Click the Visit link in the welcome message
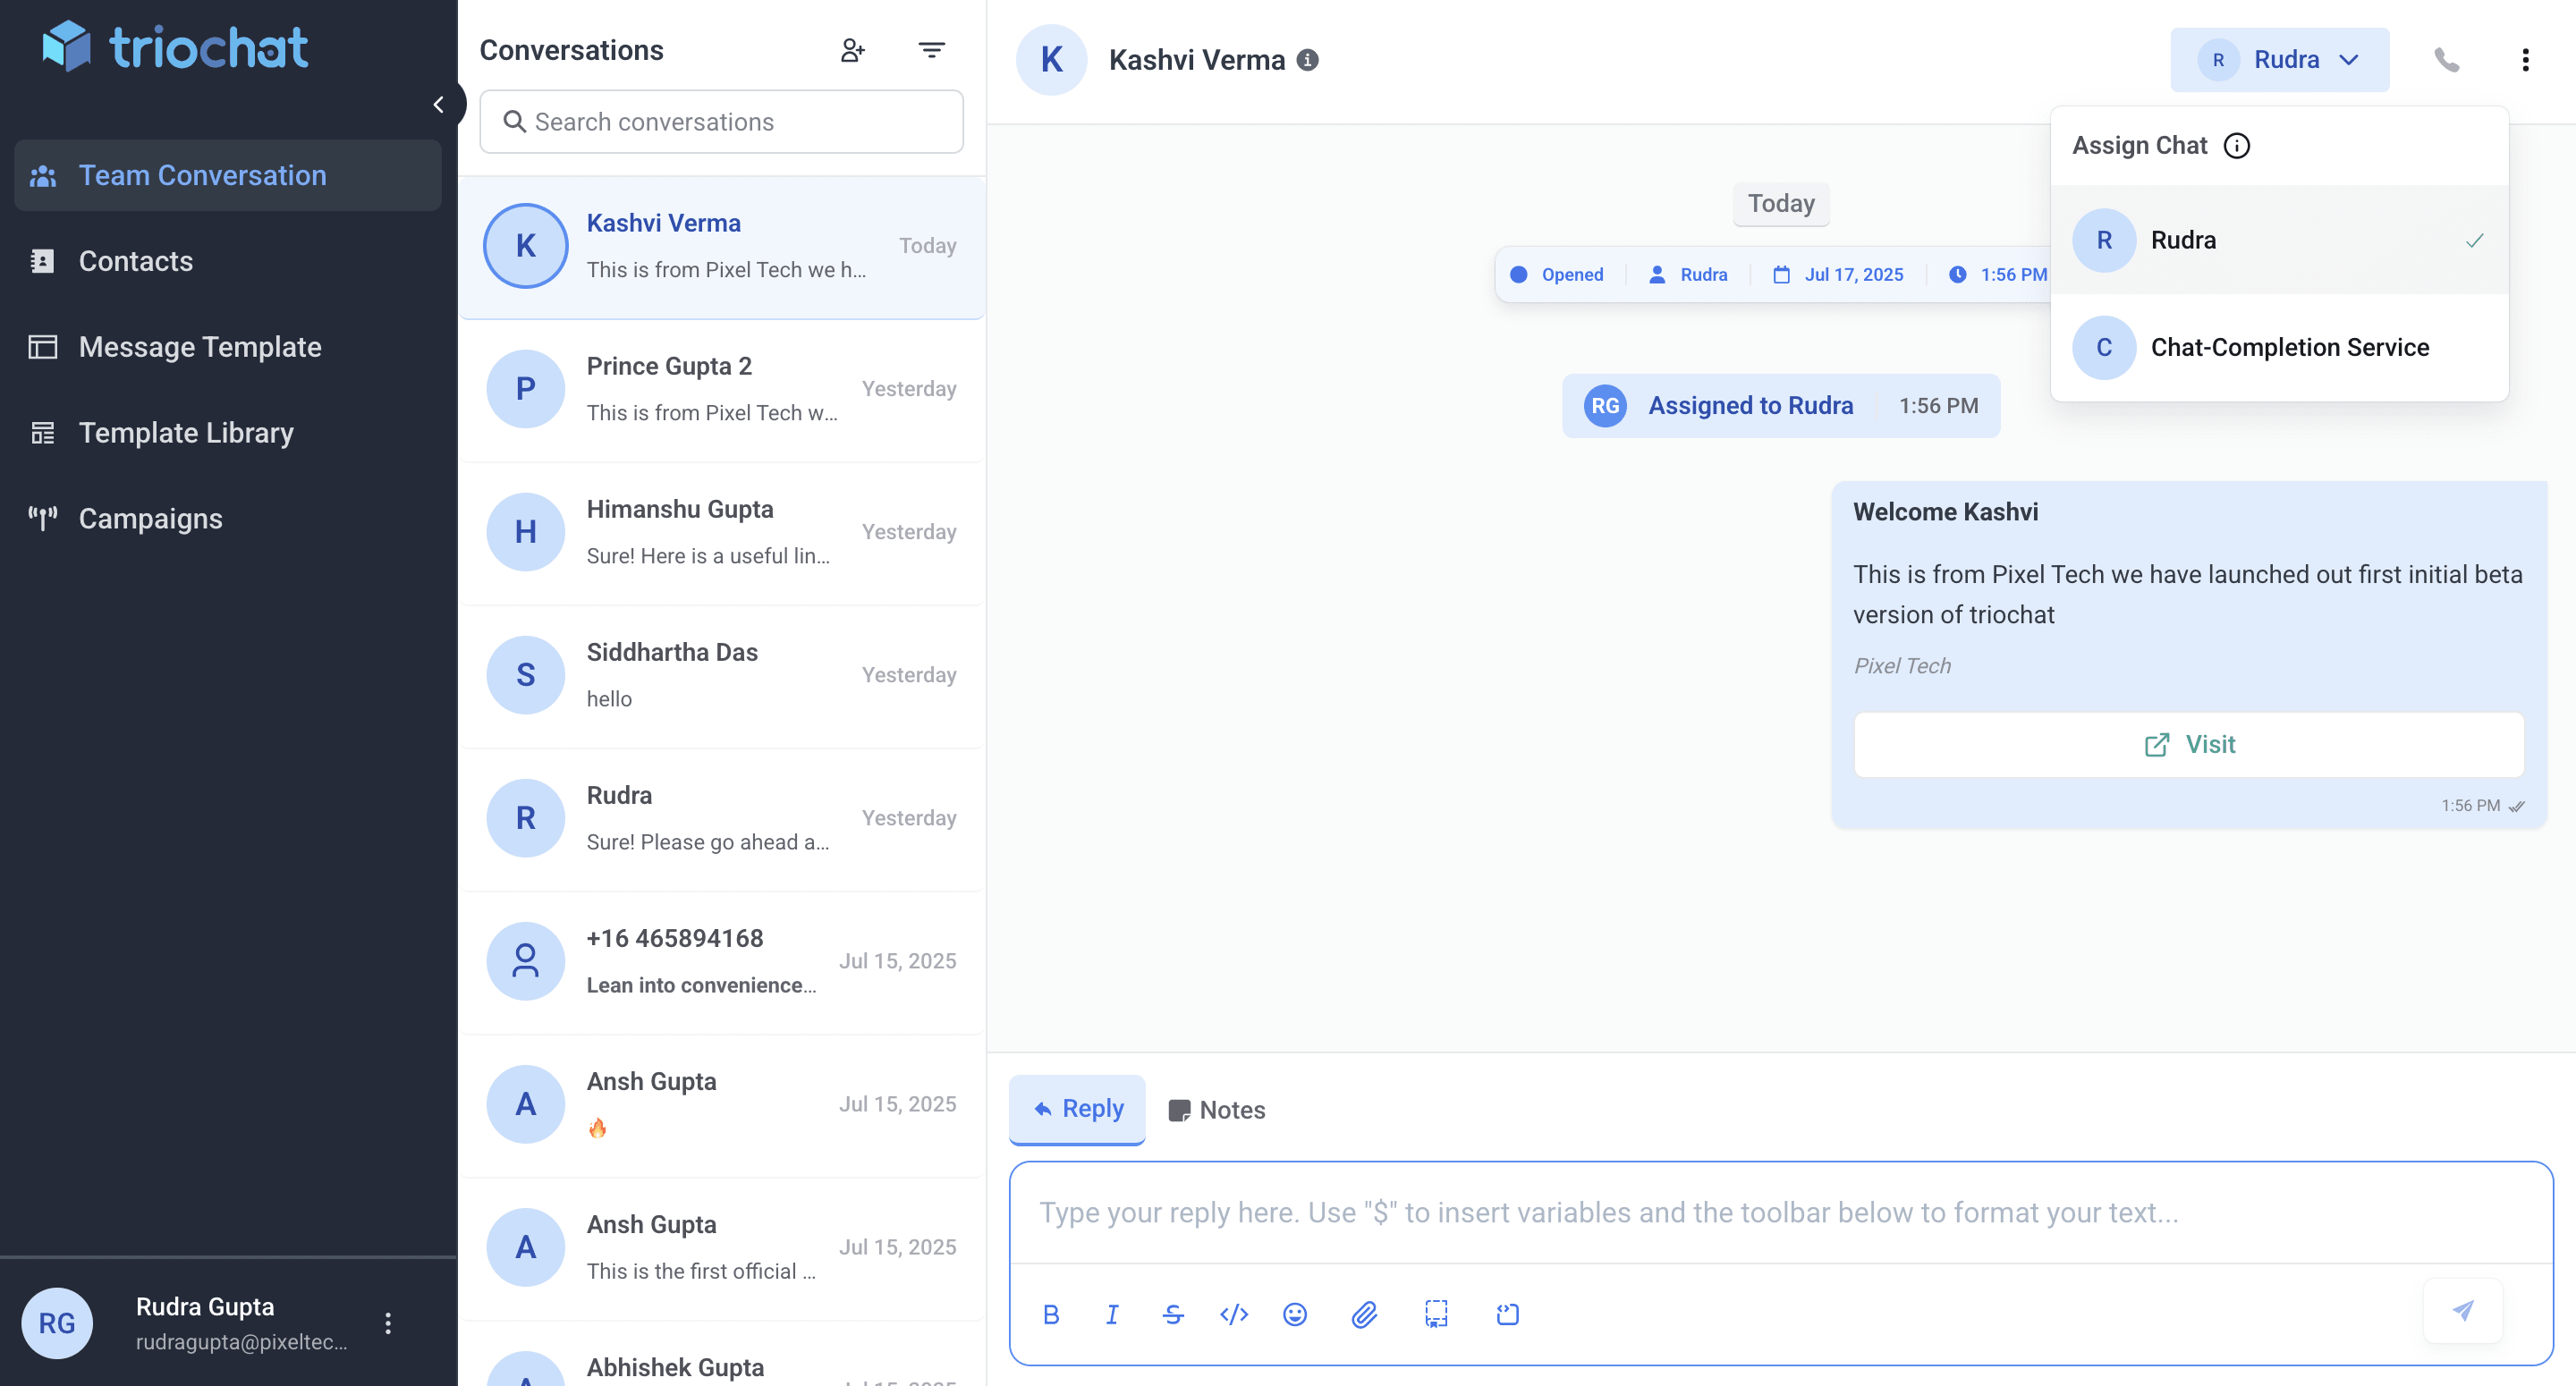 pos(2189,744)
